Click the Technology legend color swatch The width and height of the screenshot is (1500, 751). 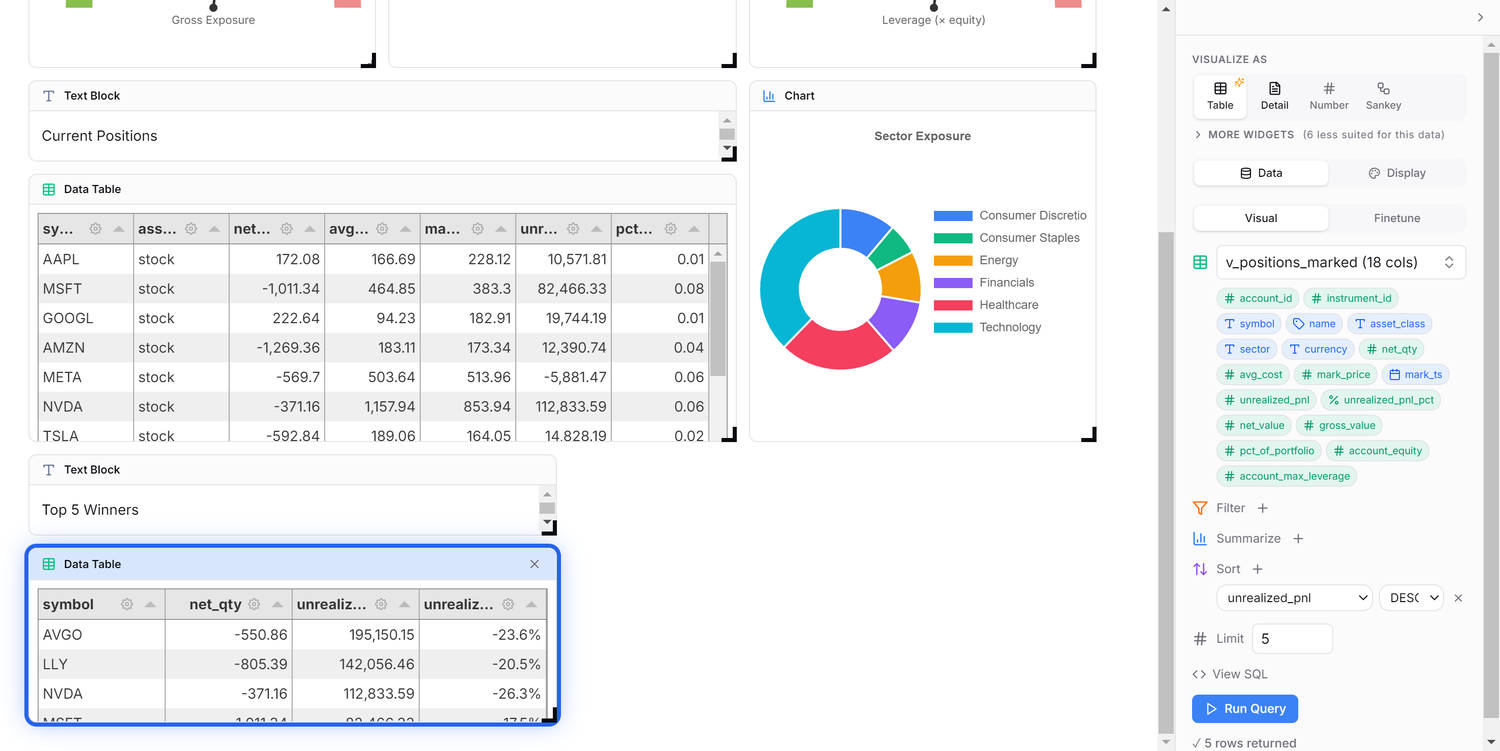point(953,327)
